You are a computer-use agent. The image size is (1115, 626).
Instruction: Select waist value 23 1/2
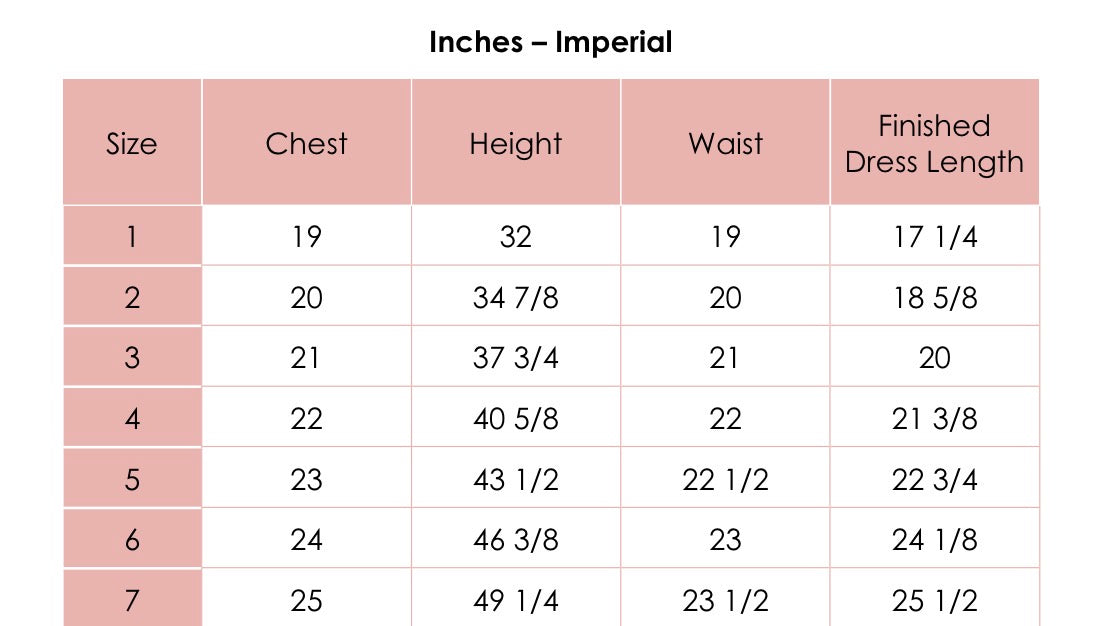[x=725, y=600]
